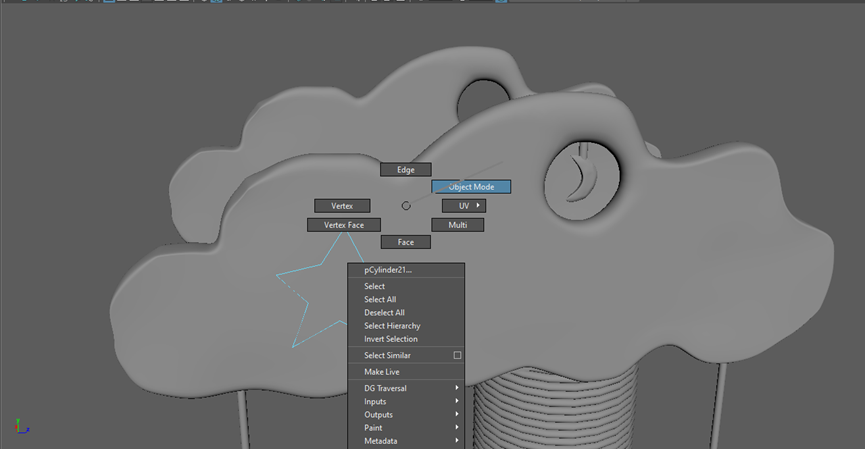This screenshot has width=865, height=449.
Task: Click the pCylinder21... object entry
Action: (406, 270)
